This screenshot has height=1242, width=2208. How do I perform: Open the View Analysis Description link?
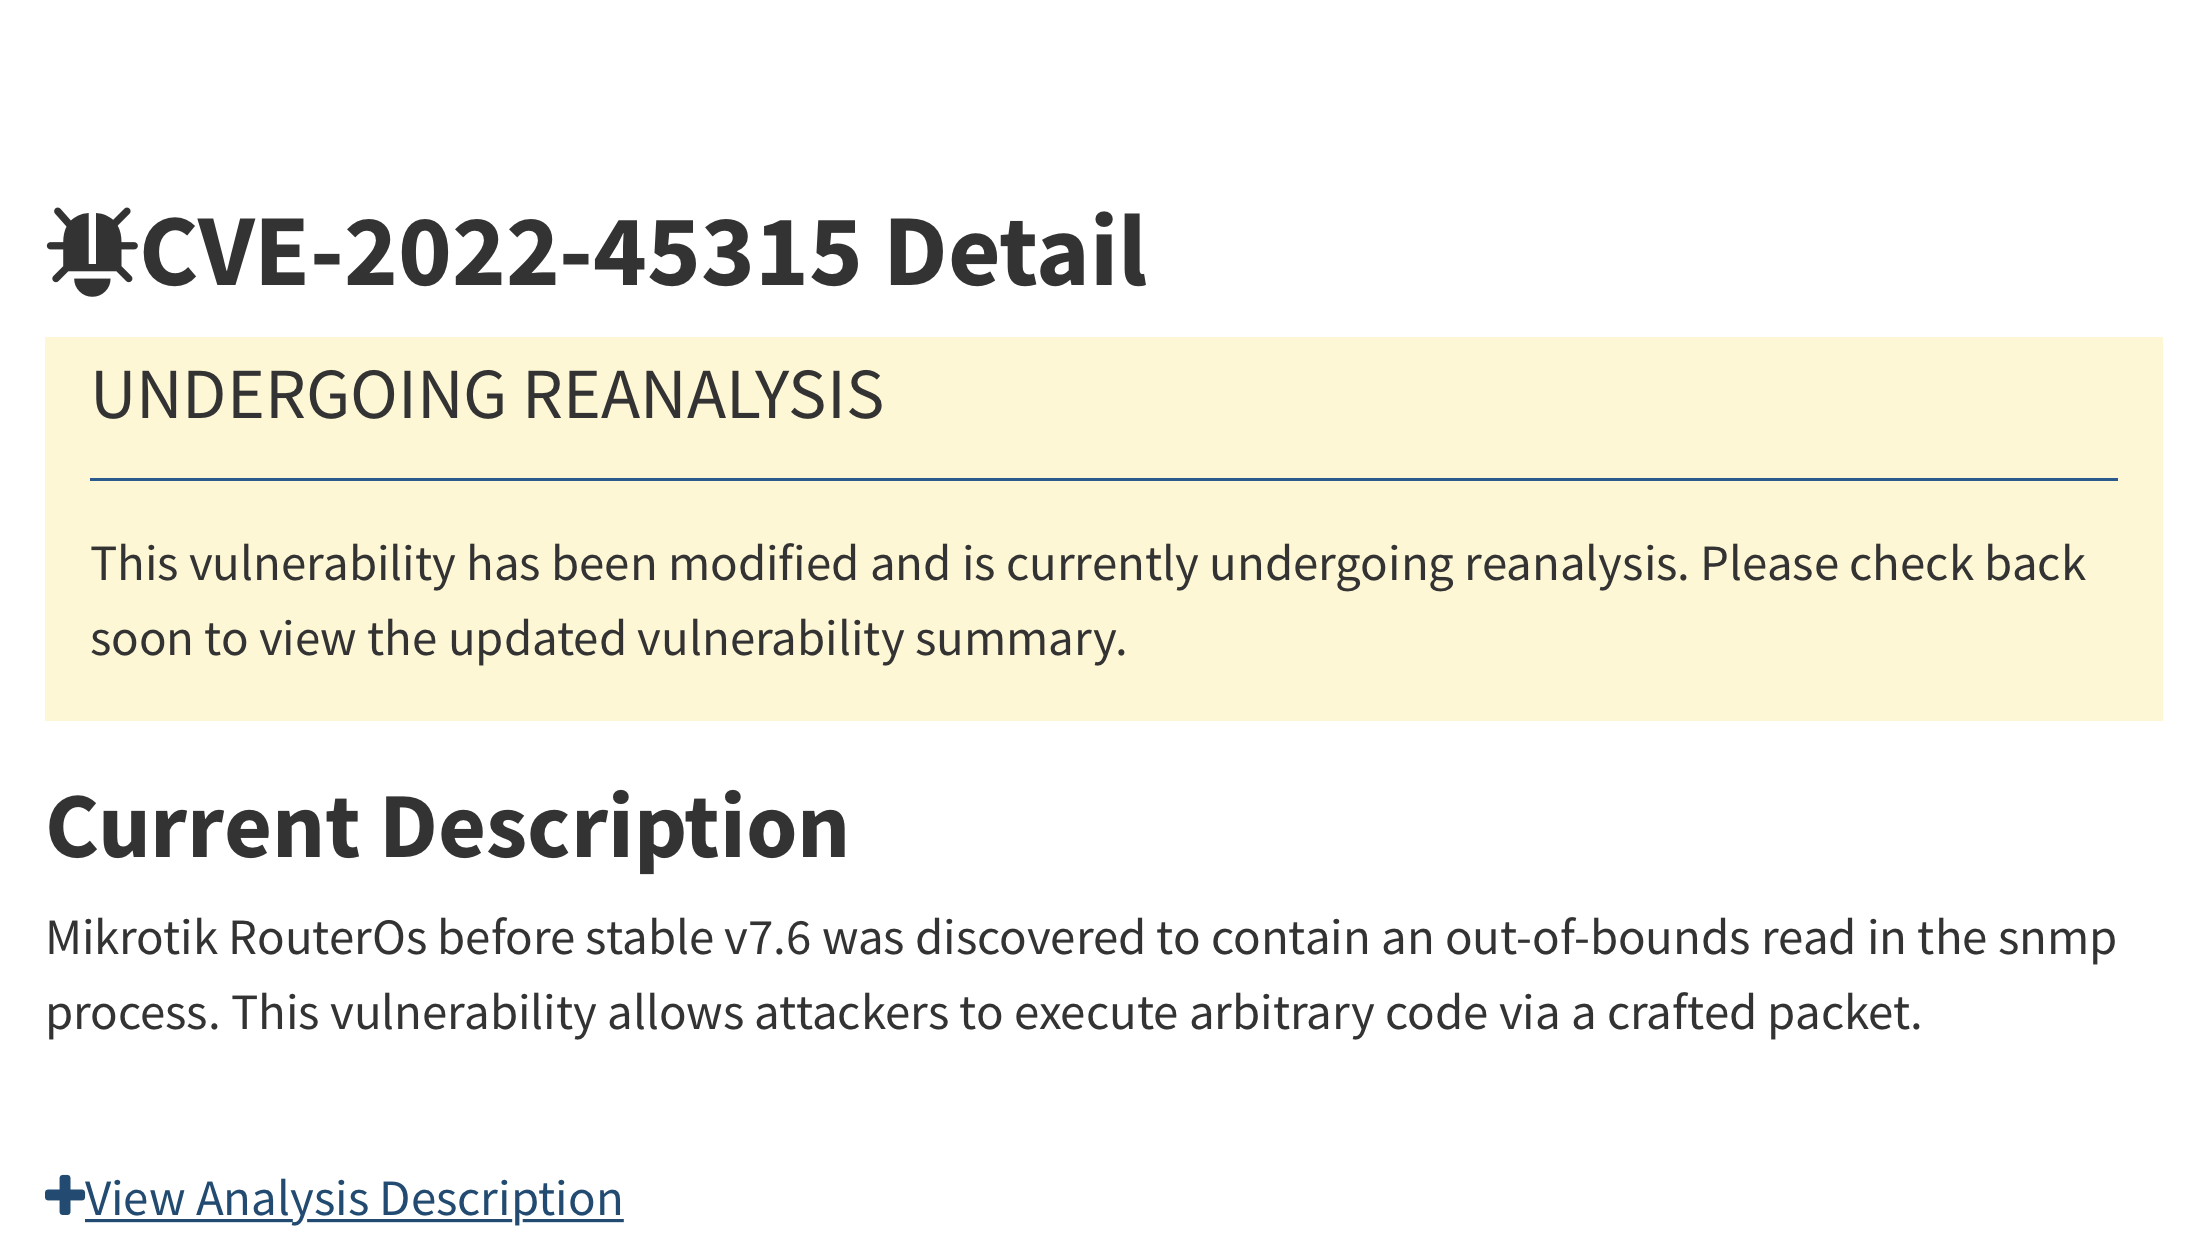[354, 1198]
